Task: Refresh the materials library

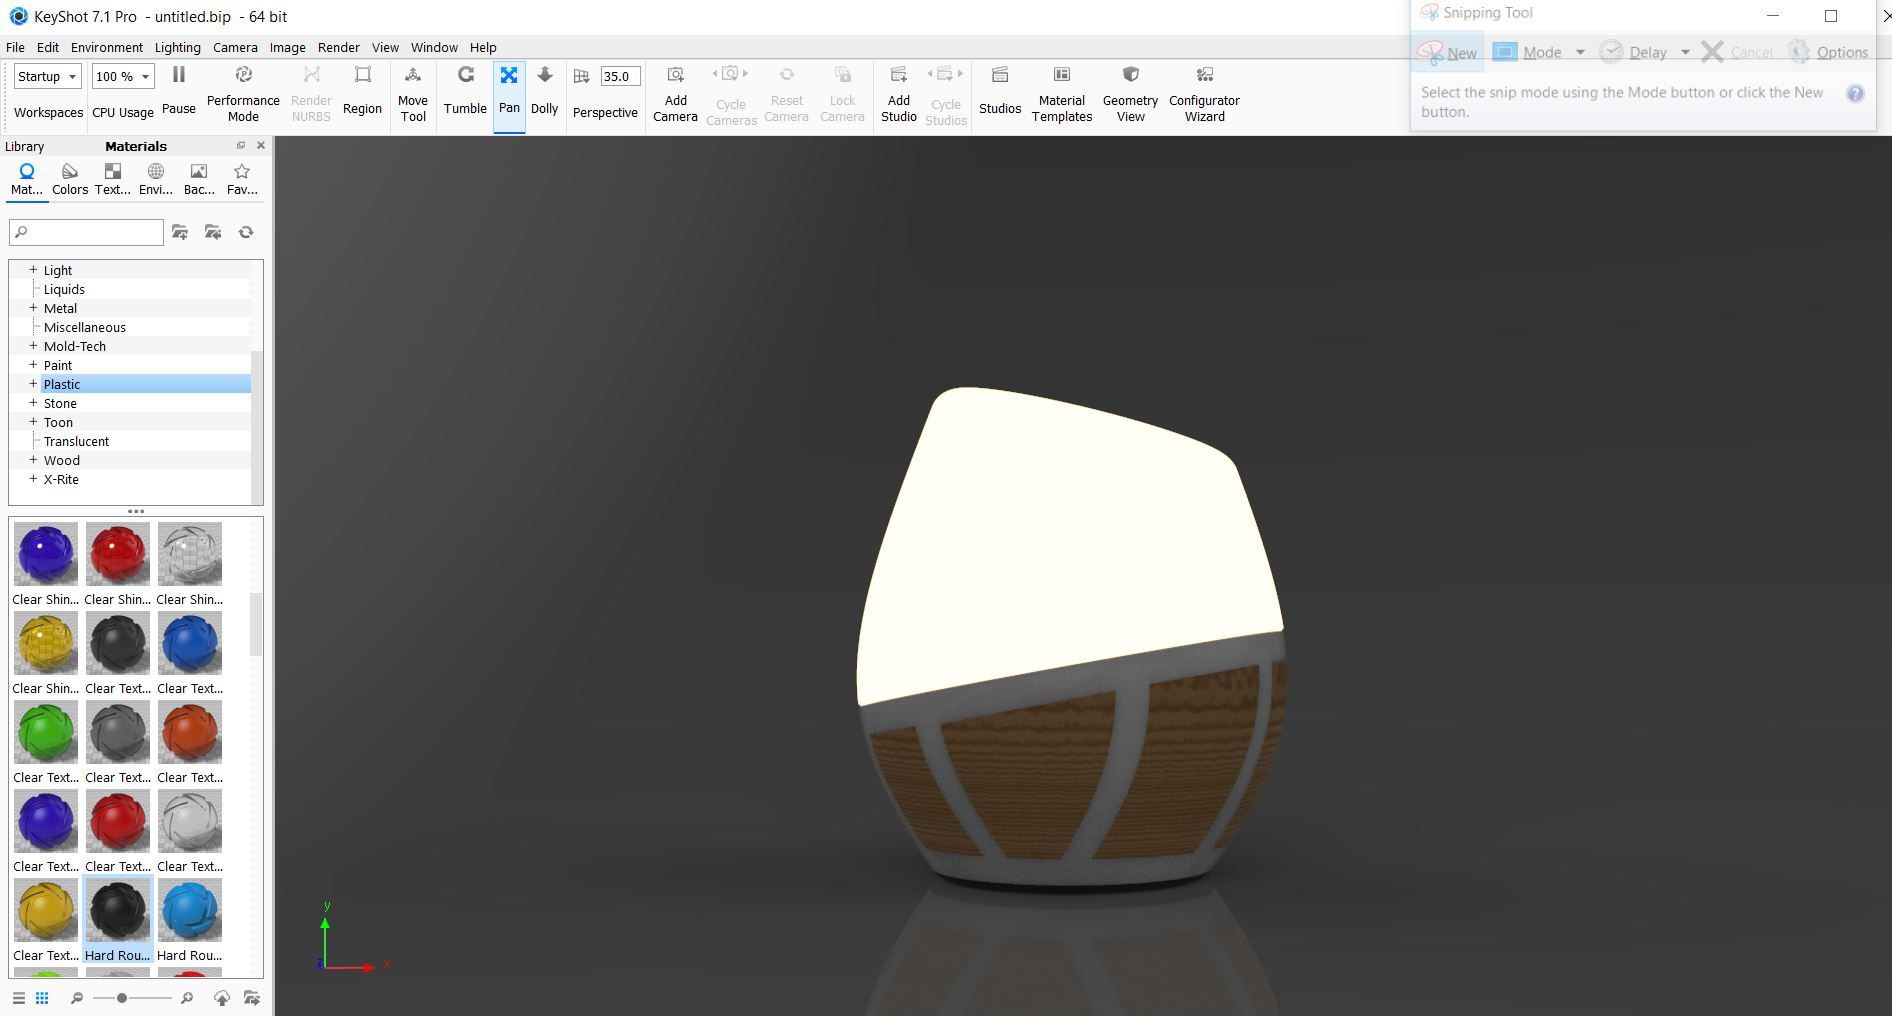Action: (x=246, y=232)
